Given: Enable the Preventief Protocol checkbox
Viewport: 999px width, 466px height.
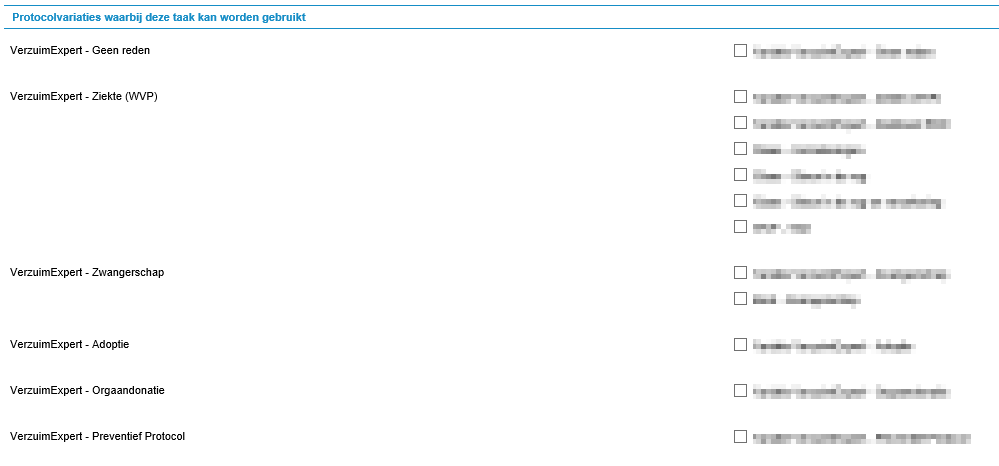Looking at the screenshot, I should pyautogui.click(x=740, y=437).
